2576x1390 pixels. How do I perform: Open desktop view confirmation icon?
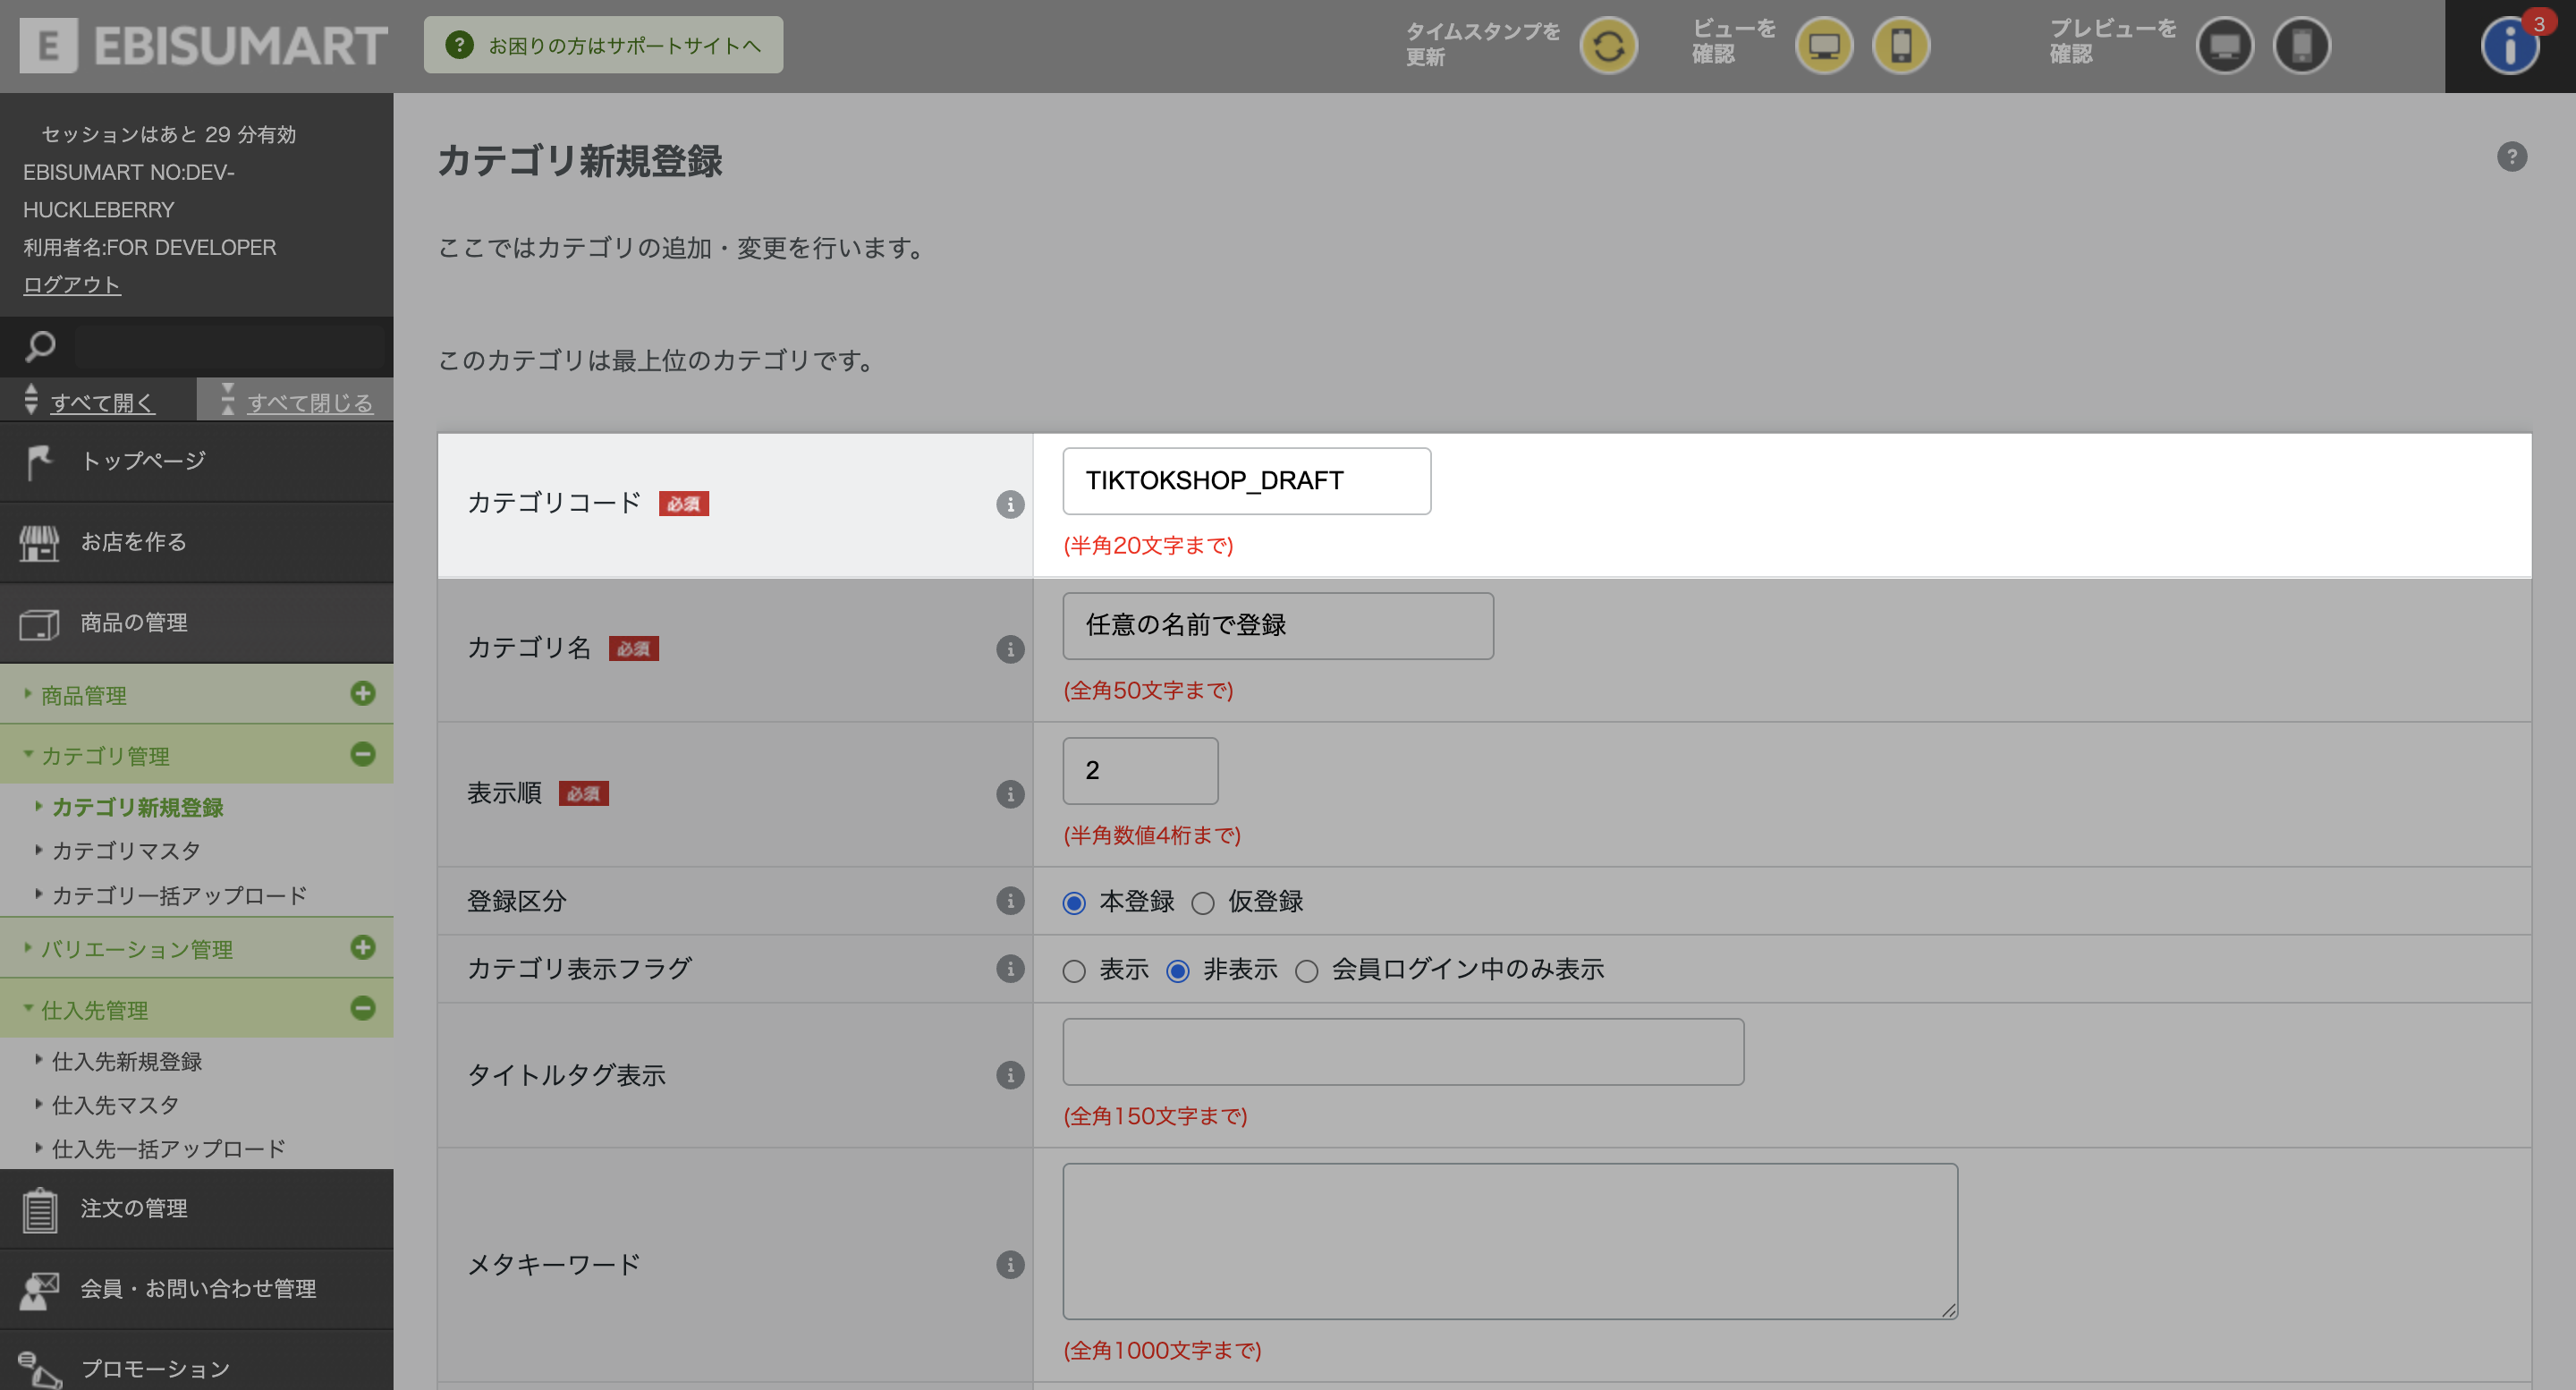click(1823, 46)
